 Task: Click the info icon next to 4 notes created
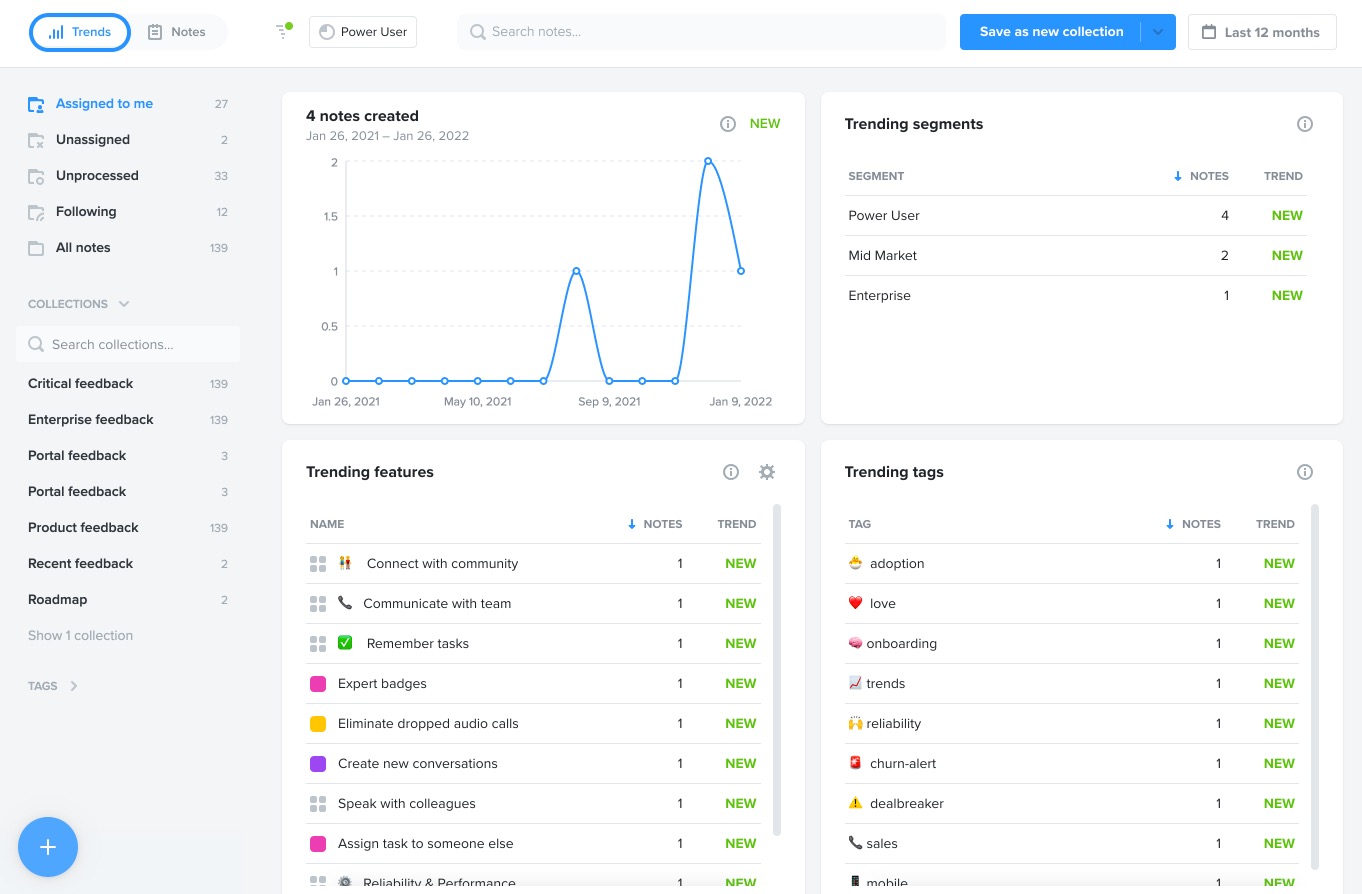tap(728, 123)
